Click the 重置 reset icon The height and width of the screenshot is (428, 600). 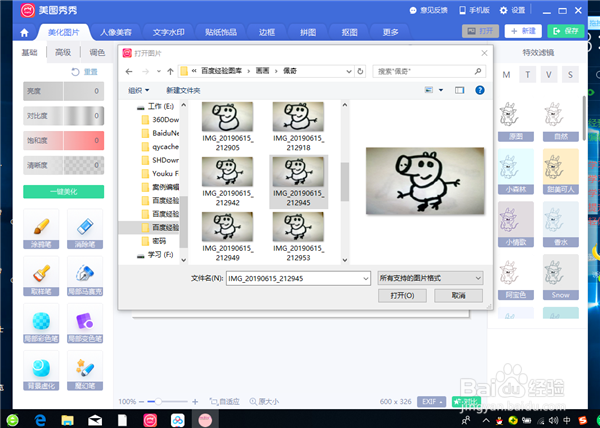click(75, 72)
